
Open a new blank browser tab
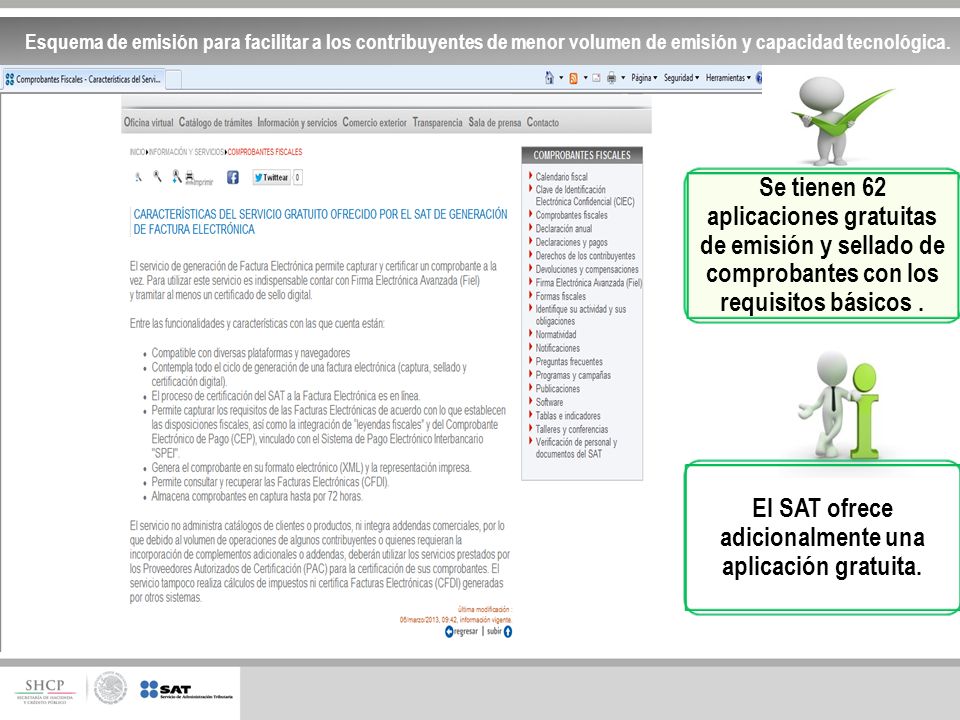click(173, 80)
